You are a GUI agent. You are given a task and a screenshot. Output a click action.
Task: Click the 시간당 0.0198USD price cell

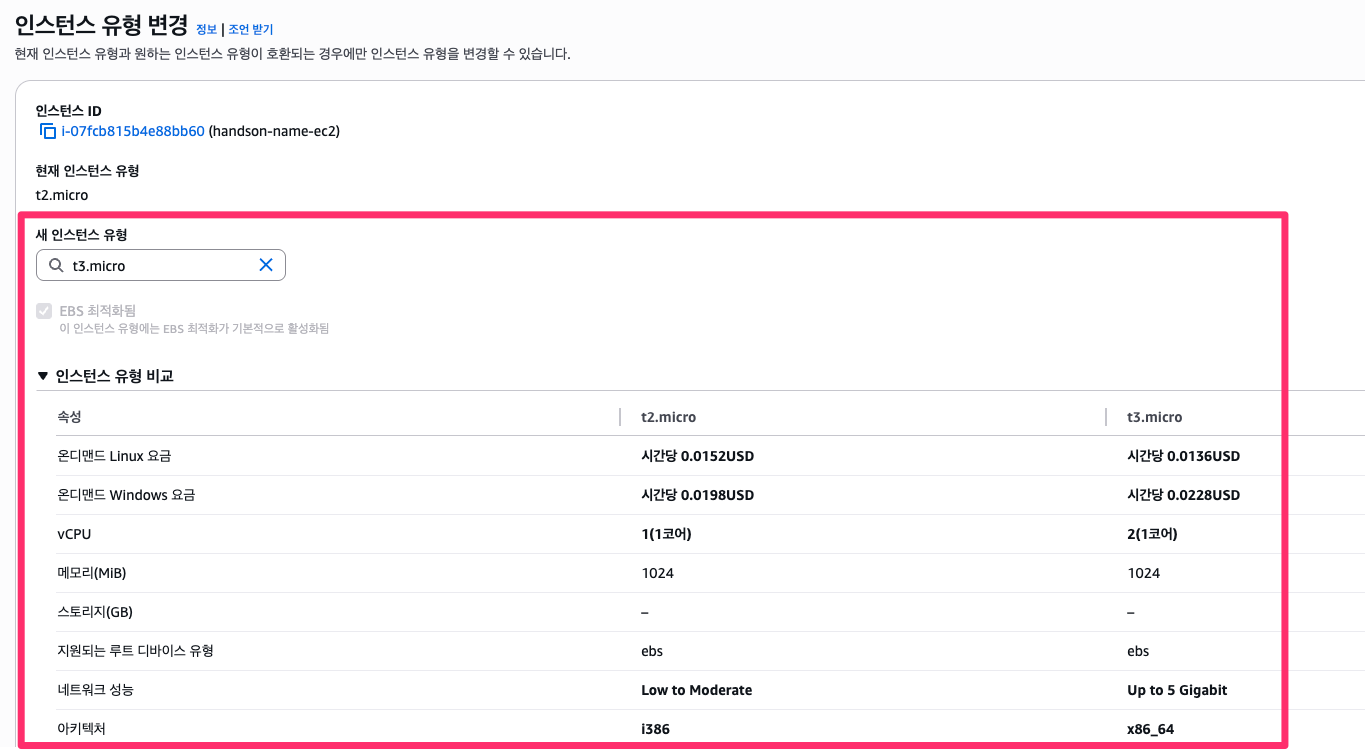[698, 495]
